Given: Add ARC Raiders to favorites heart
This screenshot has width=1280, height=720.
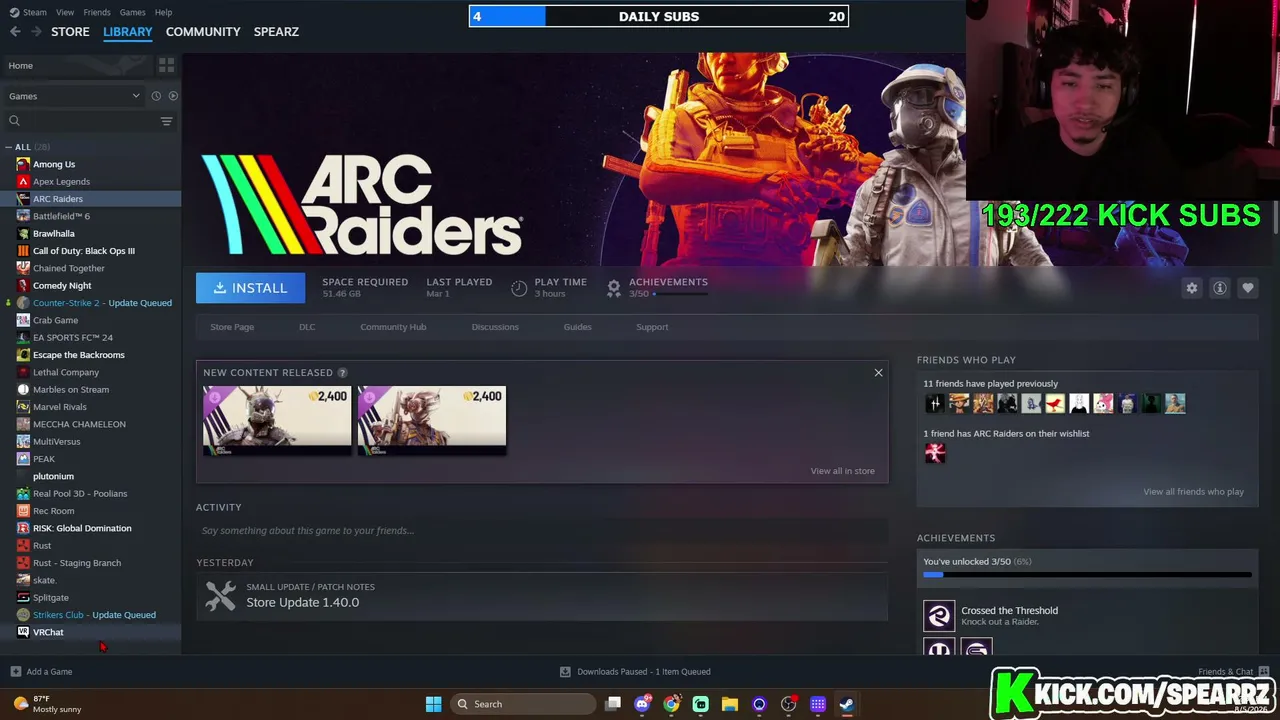Looking at the screenshot, I should point(1248,288).
